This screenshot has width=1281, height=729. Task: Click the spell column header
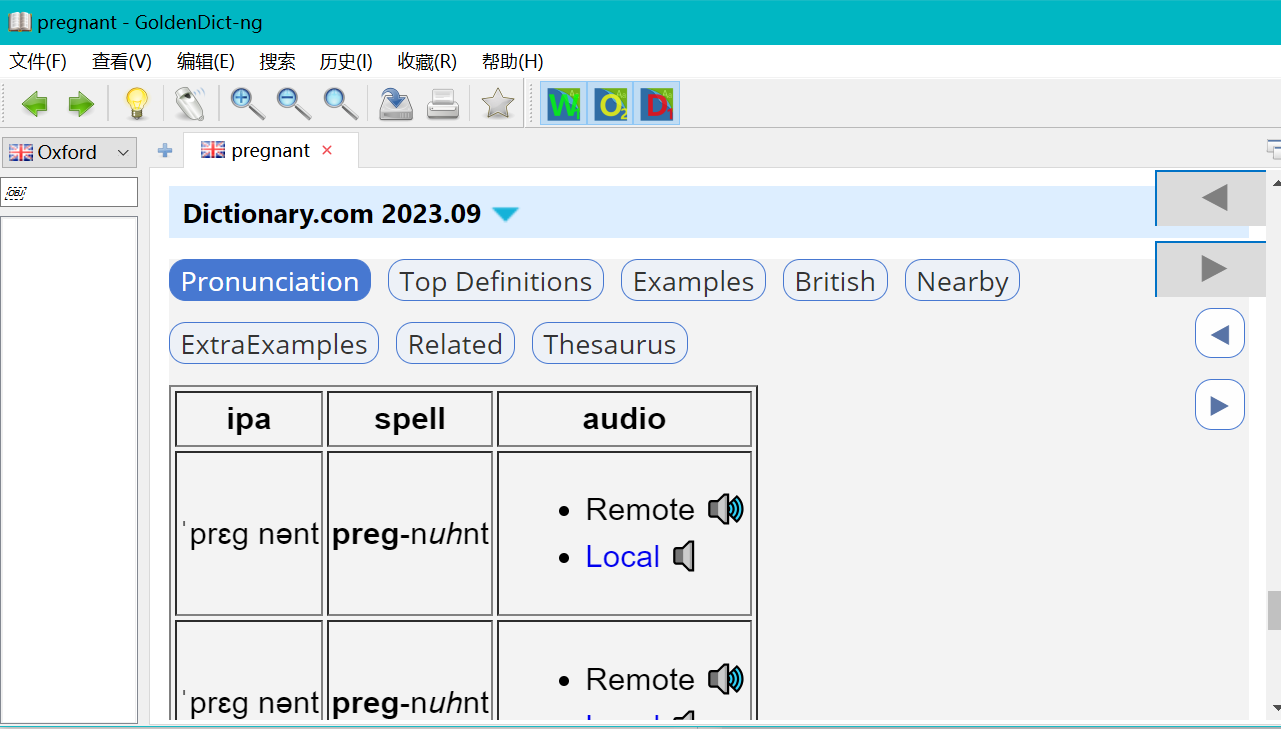[410, 419]
